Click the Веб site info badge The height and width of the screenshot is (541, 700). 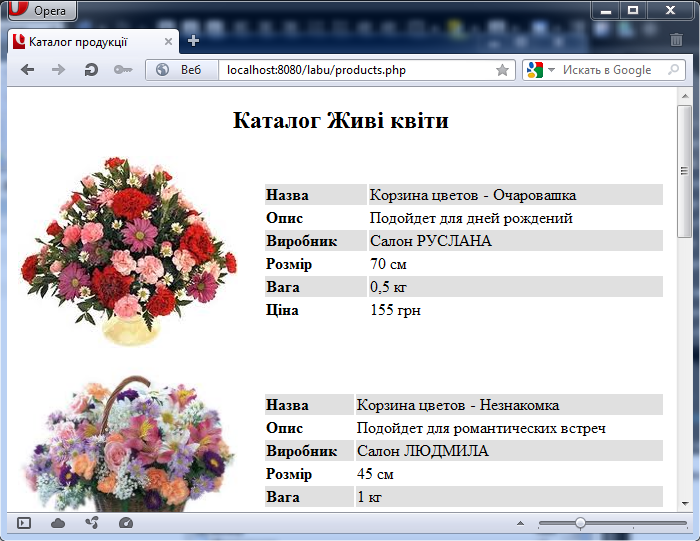coord(180,70)
